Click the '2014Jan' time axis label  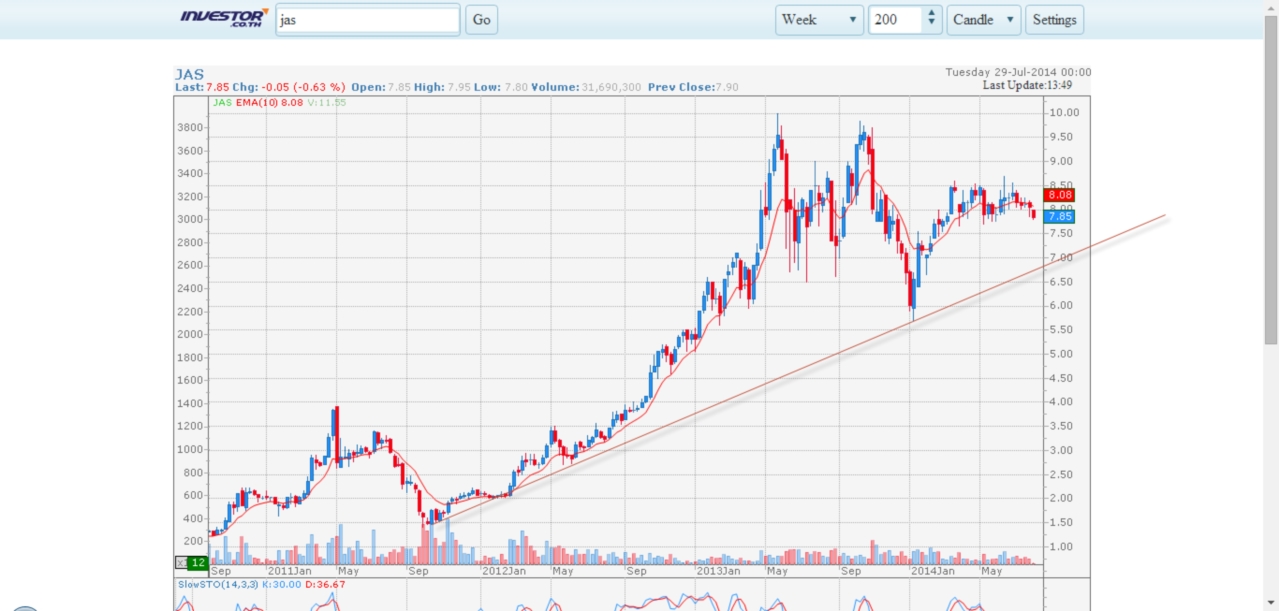(x=932, y=572)
